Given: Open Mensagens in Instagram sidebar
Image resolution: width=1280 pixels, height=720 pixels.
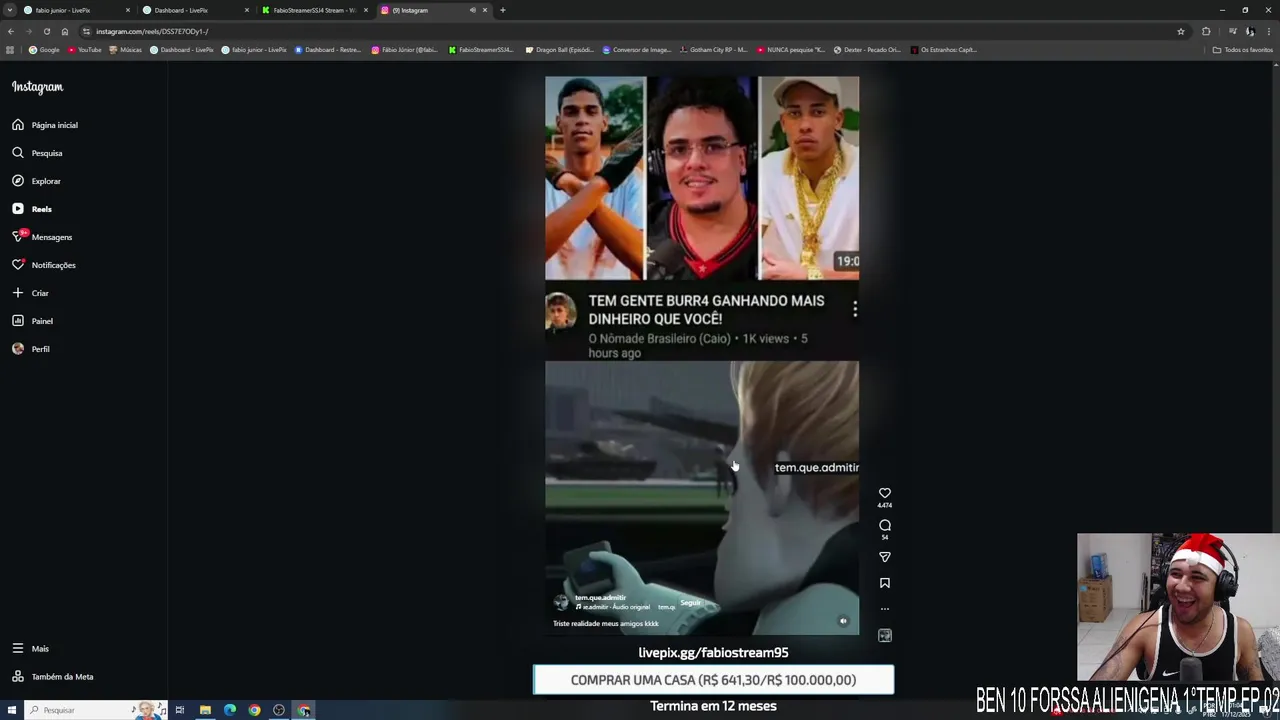Looking at the screenshot, I should (x=42, y=237).
